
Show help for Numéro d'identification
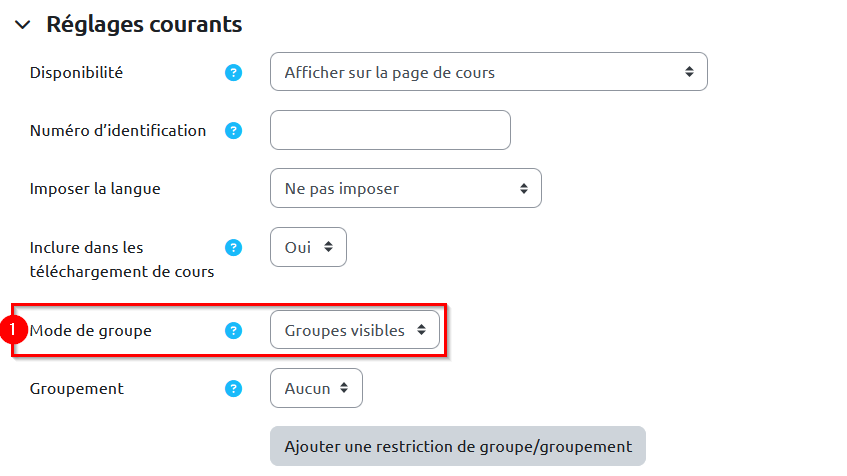pyautogui.click(x=234, y=130)
